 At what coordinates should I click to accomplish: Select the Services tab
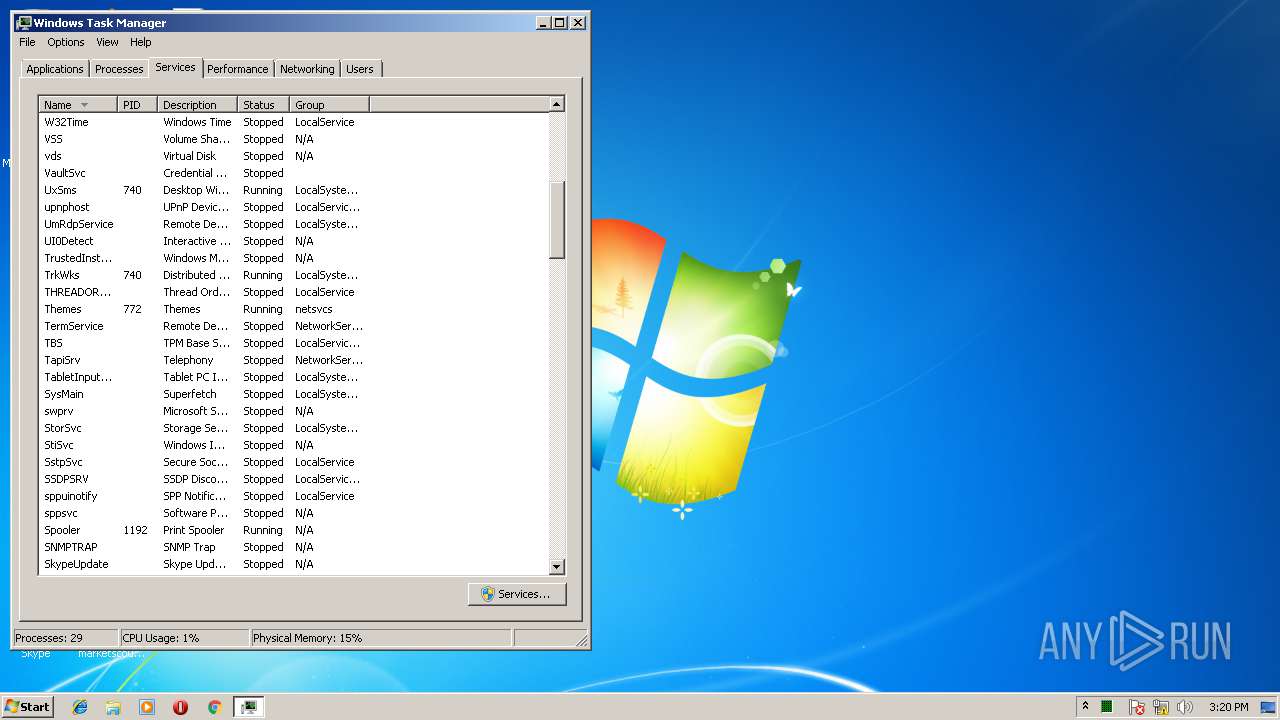[175, 67]
